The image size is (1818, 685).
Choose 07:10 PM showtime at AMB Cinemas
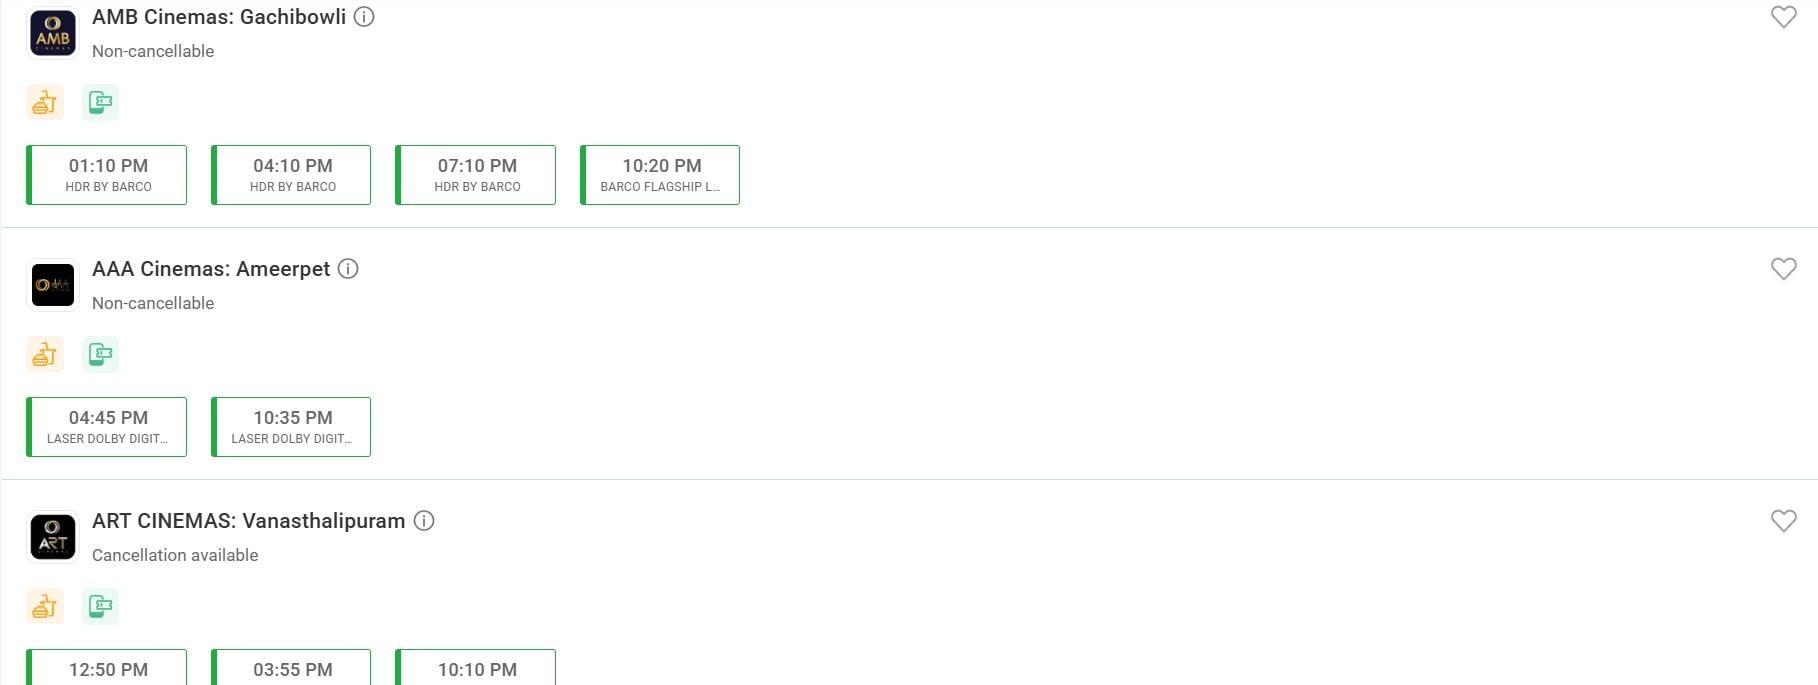pos(476,175)
